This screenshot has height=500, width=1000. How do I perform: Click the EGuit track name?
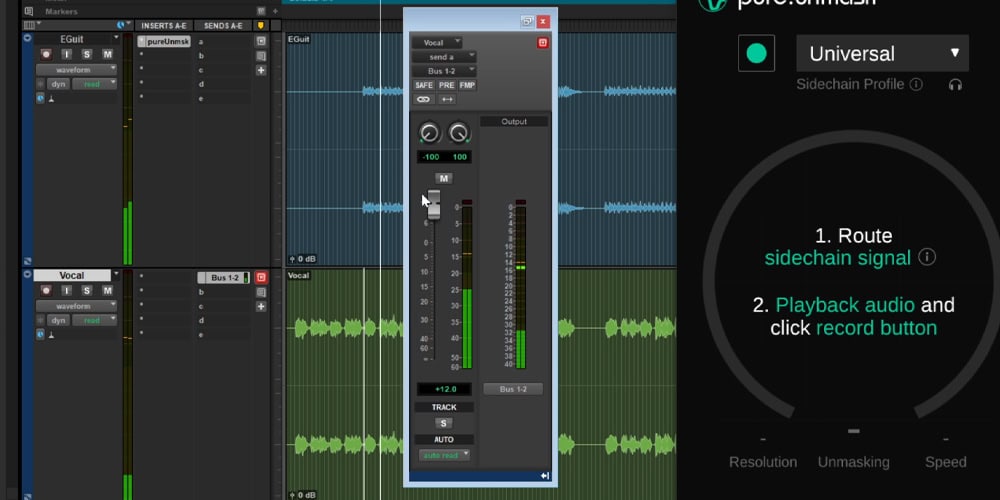click(71, 39)
